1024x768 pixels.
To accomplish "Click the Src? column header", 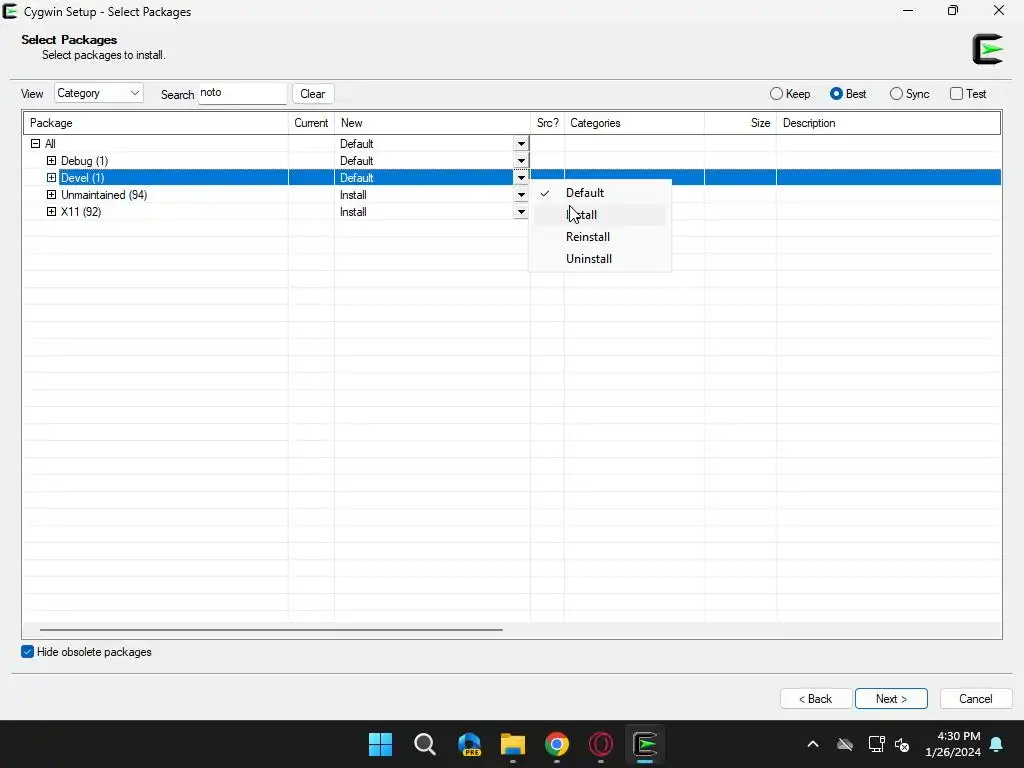I will point(547,123).
